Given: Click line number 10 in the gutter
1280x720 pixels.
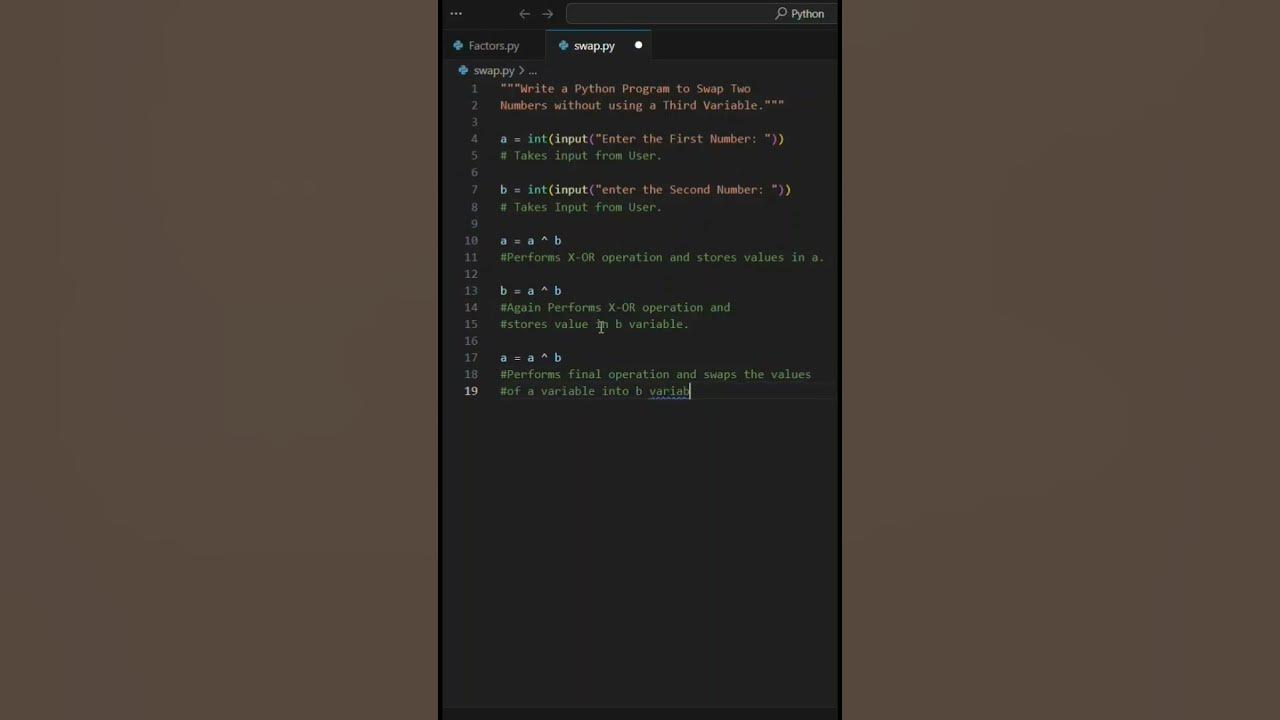Looking at the screenshot, I should (471, 241).
